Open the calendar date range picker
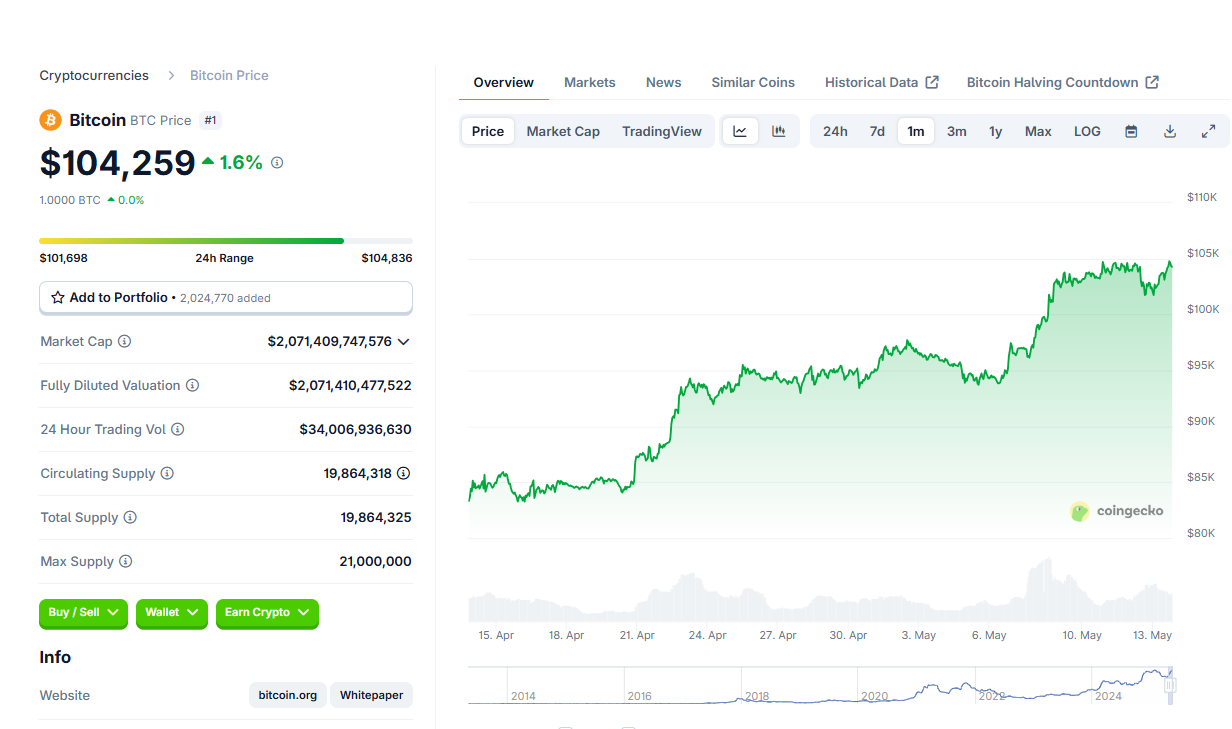The image size is (1232, 729). (1131, 131)
